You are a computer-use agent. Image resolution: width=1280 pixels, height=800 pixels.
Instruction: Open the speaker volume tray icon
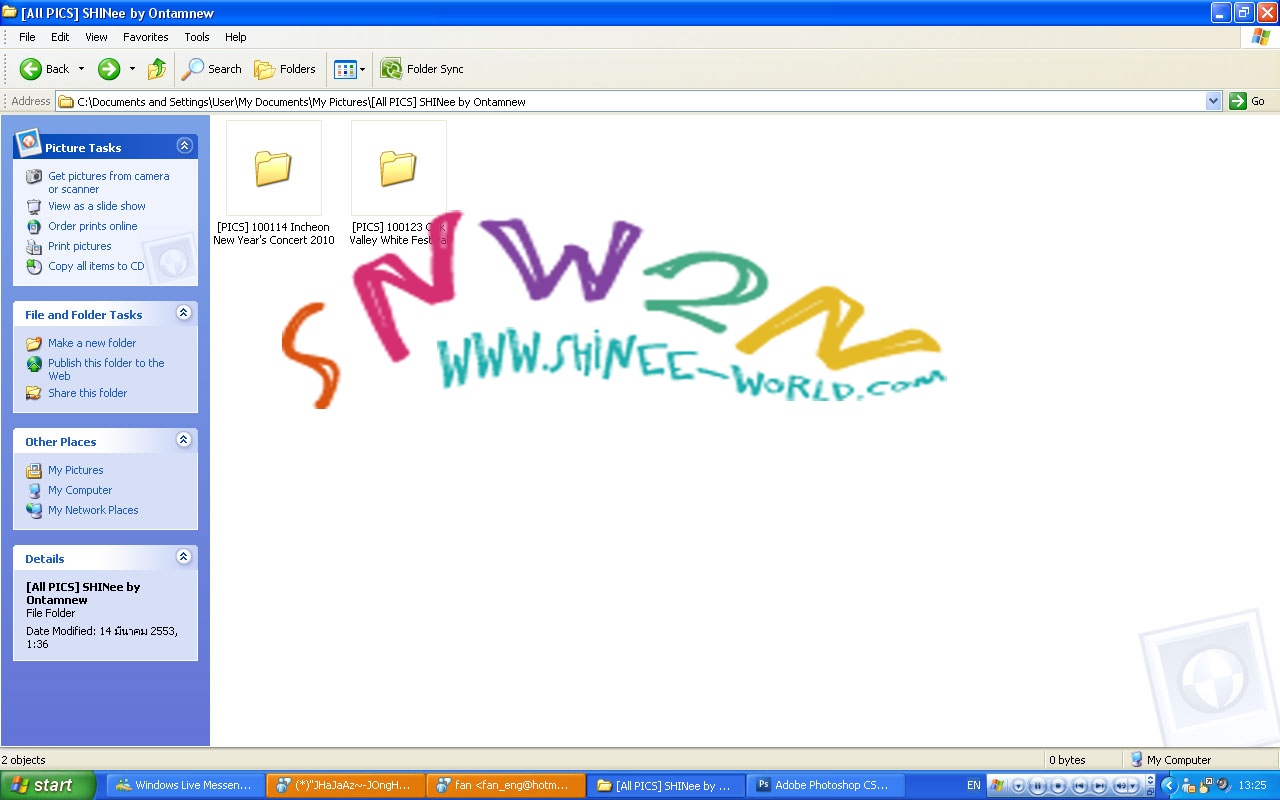coord(1224,786)
